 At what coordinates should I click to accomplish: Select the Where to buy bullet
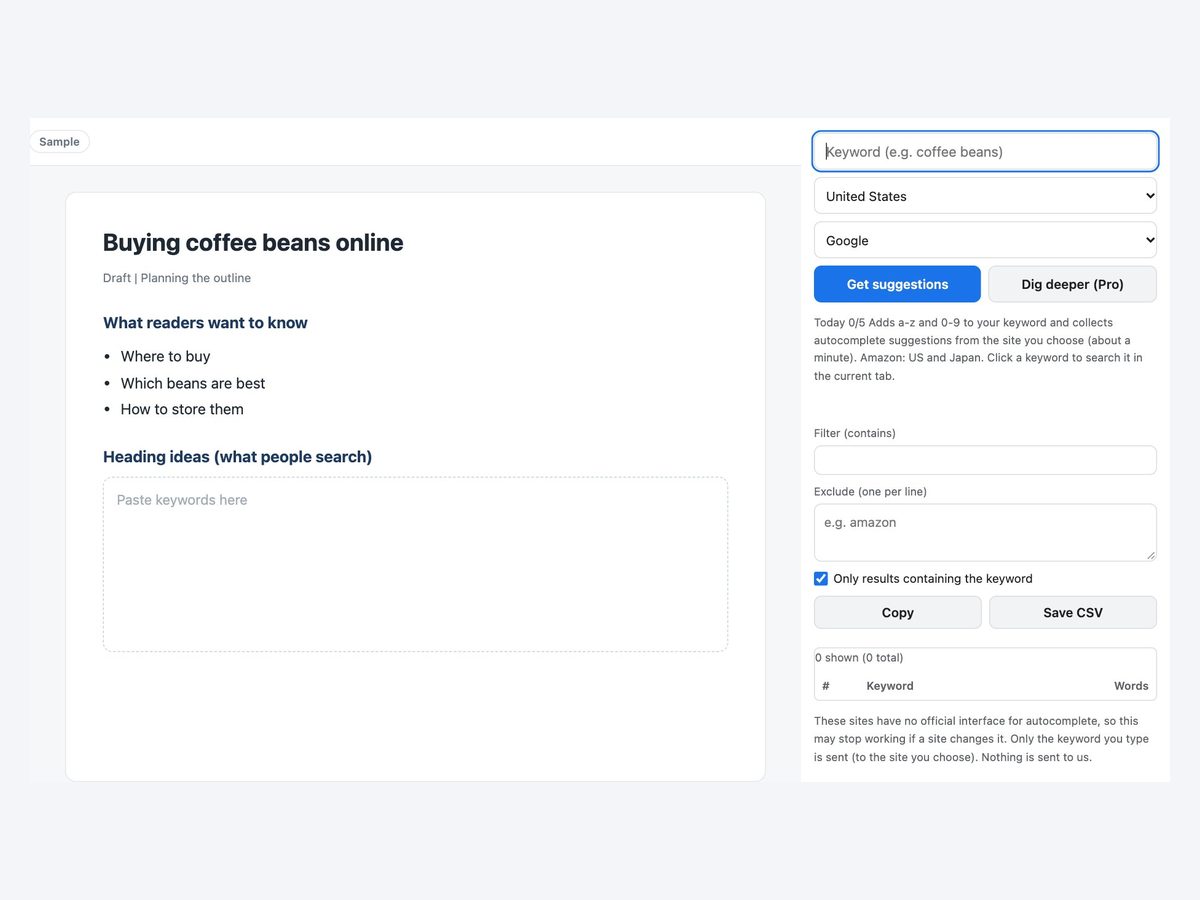(x=165, y=356)
